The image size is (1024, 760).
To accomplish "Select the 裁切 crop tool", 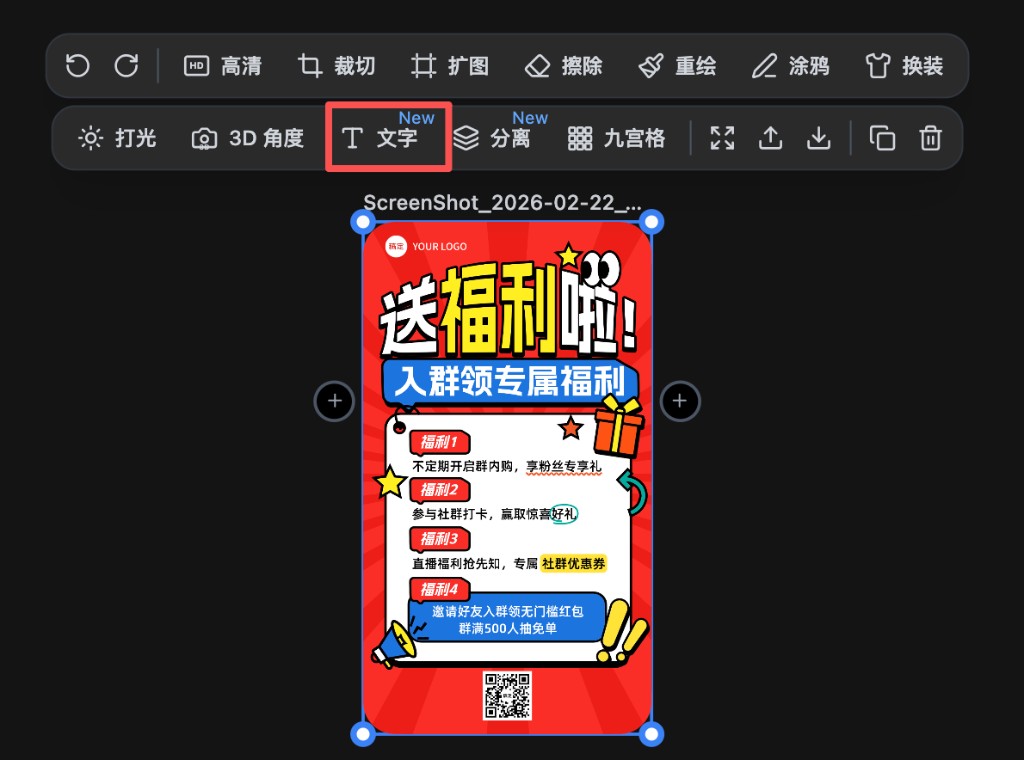I will click(x=337, y=65).
